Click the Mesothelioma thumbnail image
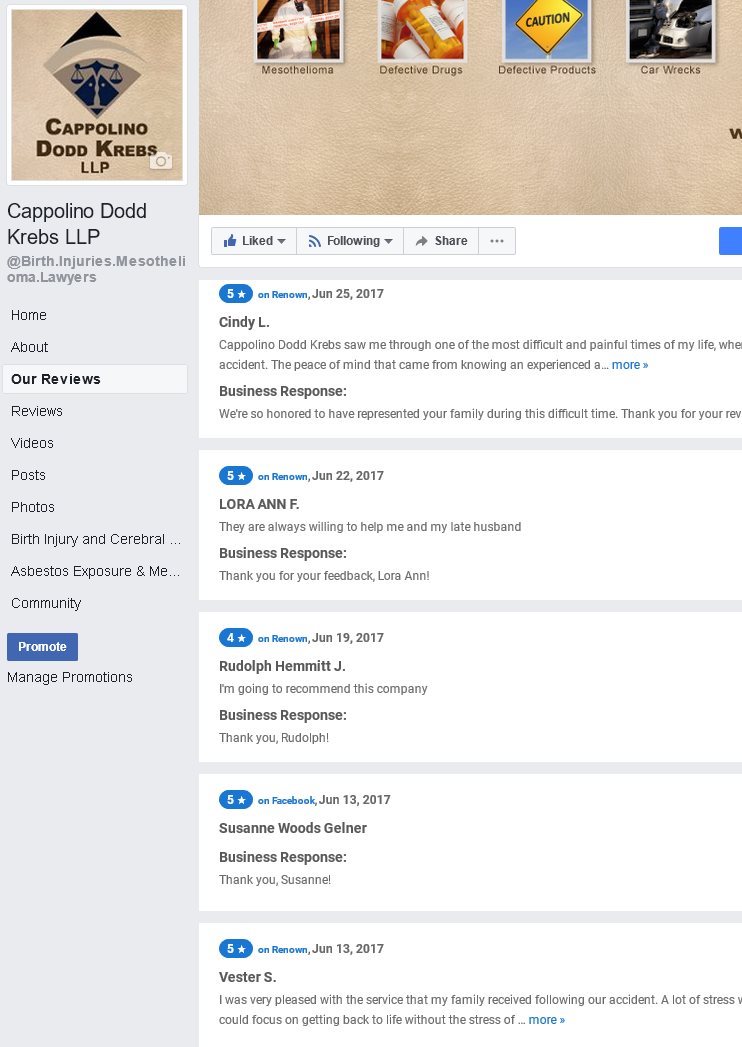This screenshot has height=1047, width=742. coord(299,29)
